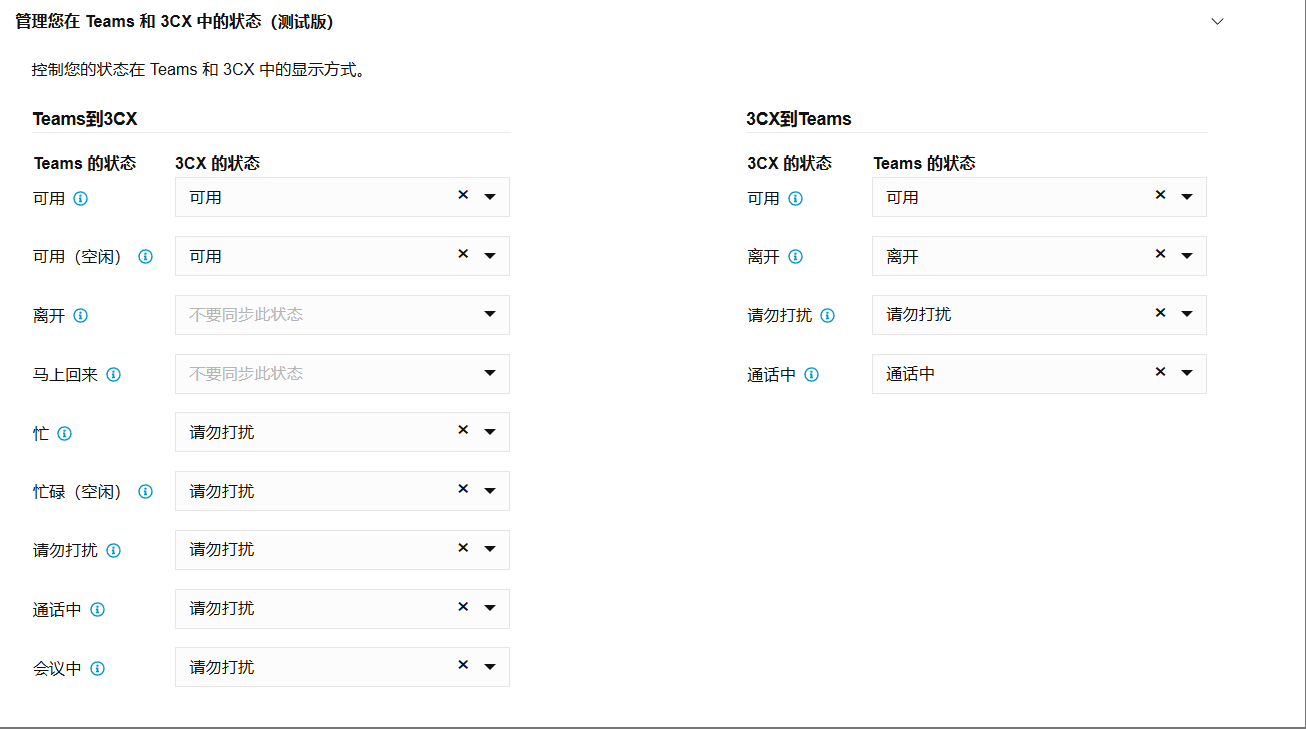Click info icon beside 可用（空闲）
Viewport: 1306px width, 729px height.
(x=145, y=257)
